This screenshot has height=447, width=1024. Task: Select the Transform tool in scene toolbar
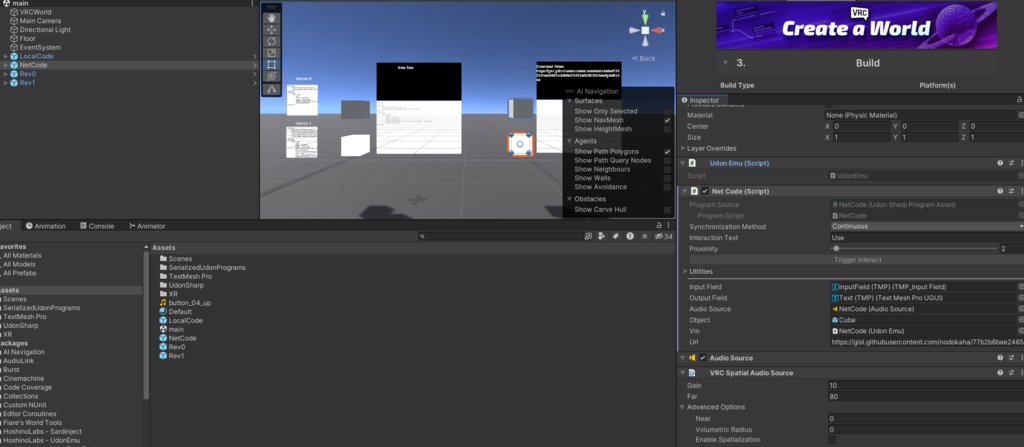[x=272, y=76]
